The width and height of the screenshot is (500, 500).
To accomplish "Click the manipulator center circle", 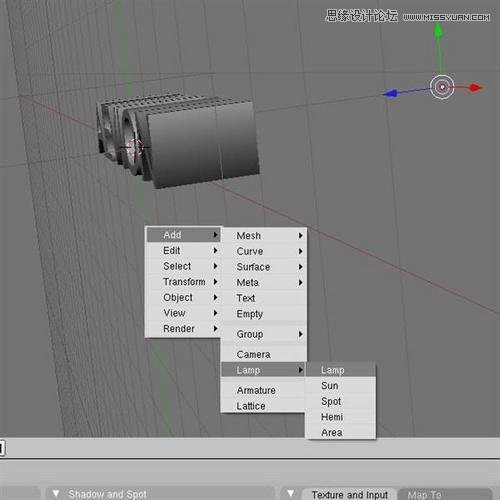I will click(442, 87).
